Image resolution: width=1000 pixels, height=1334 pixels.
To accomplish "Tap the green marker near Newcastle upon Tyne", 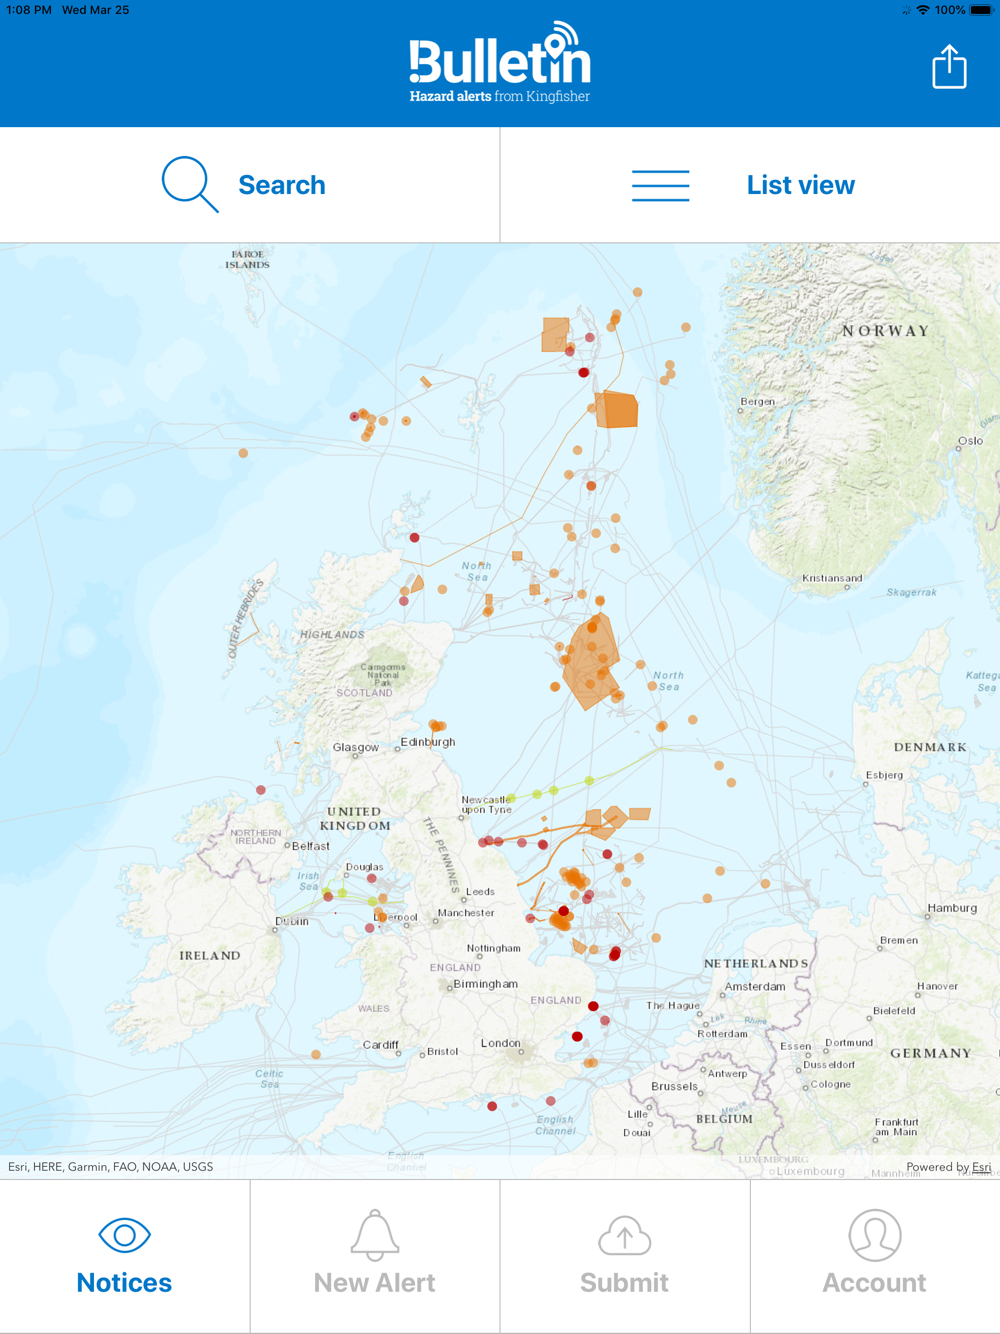I will pos(512,798).
